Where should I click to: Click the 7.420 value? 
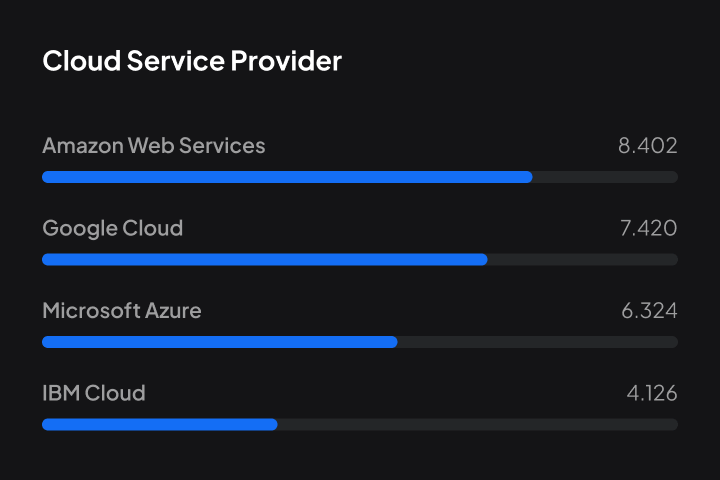649,229
